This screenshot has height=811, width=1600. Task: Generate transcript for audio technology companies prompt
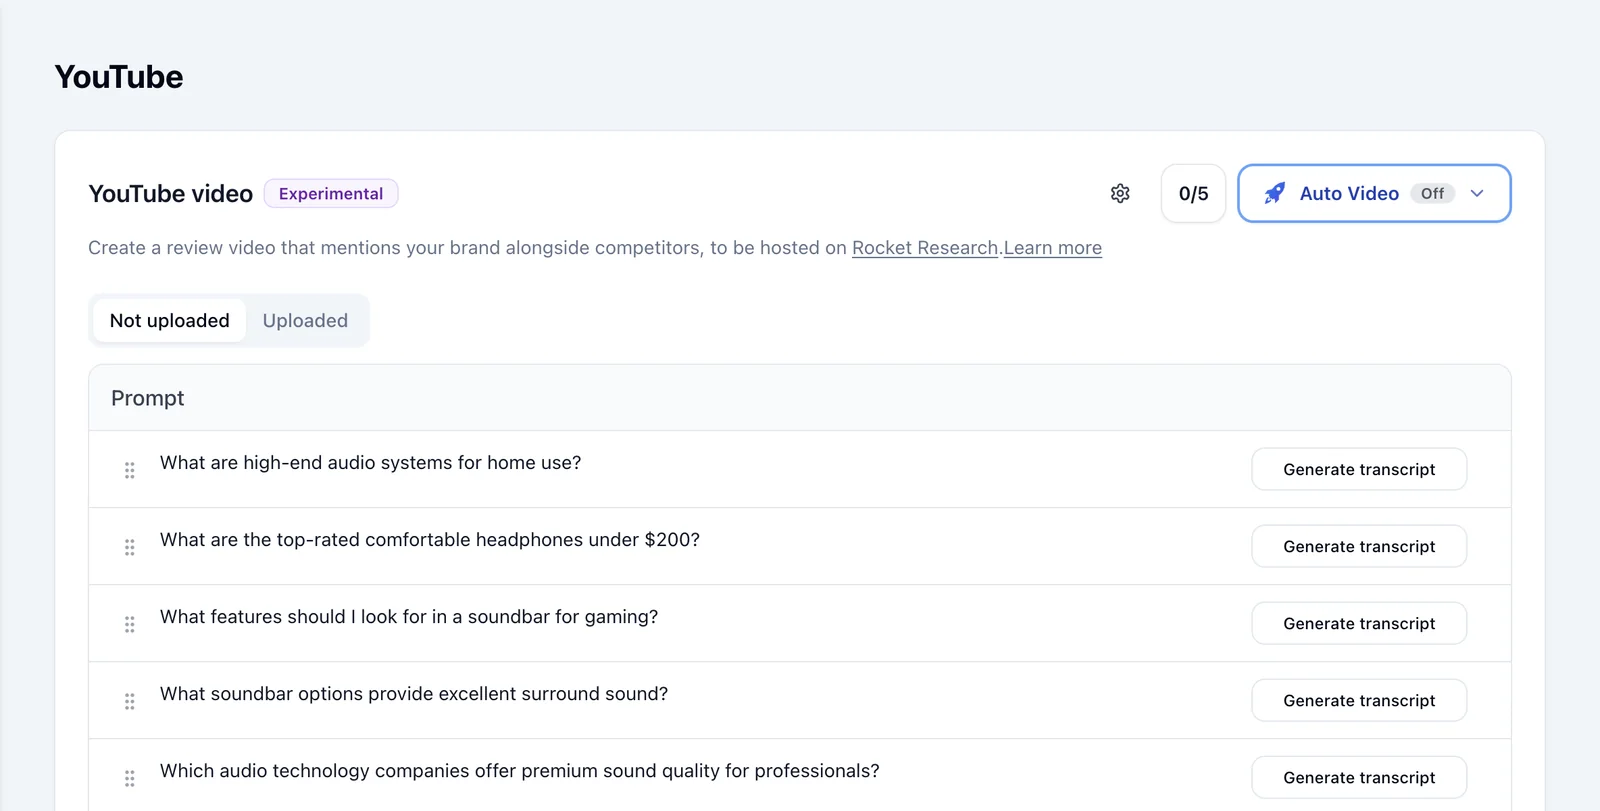point(1359,777)
